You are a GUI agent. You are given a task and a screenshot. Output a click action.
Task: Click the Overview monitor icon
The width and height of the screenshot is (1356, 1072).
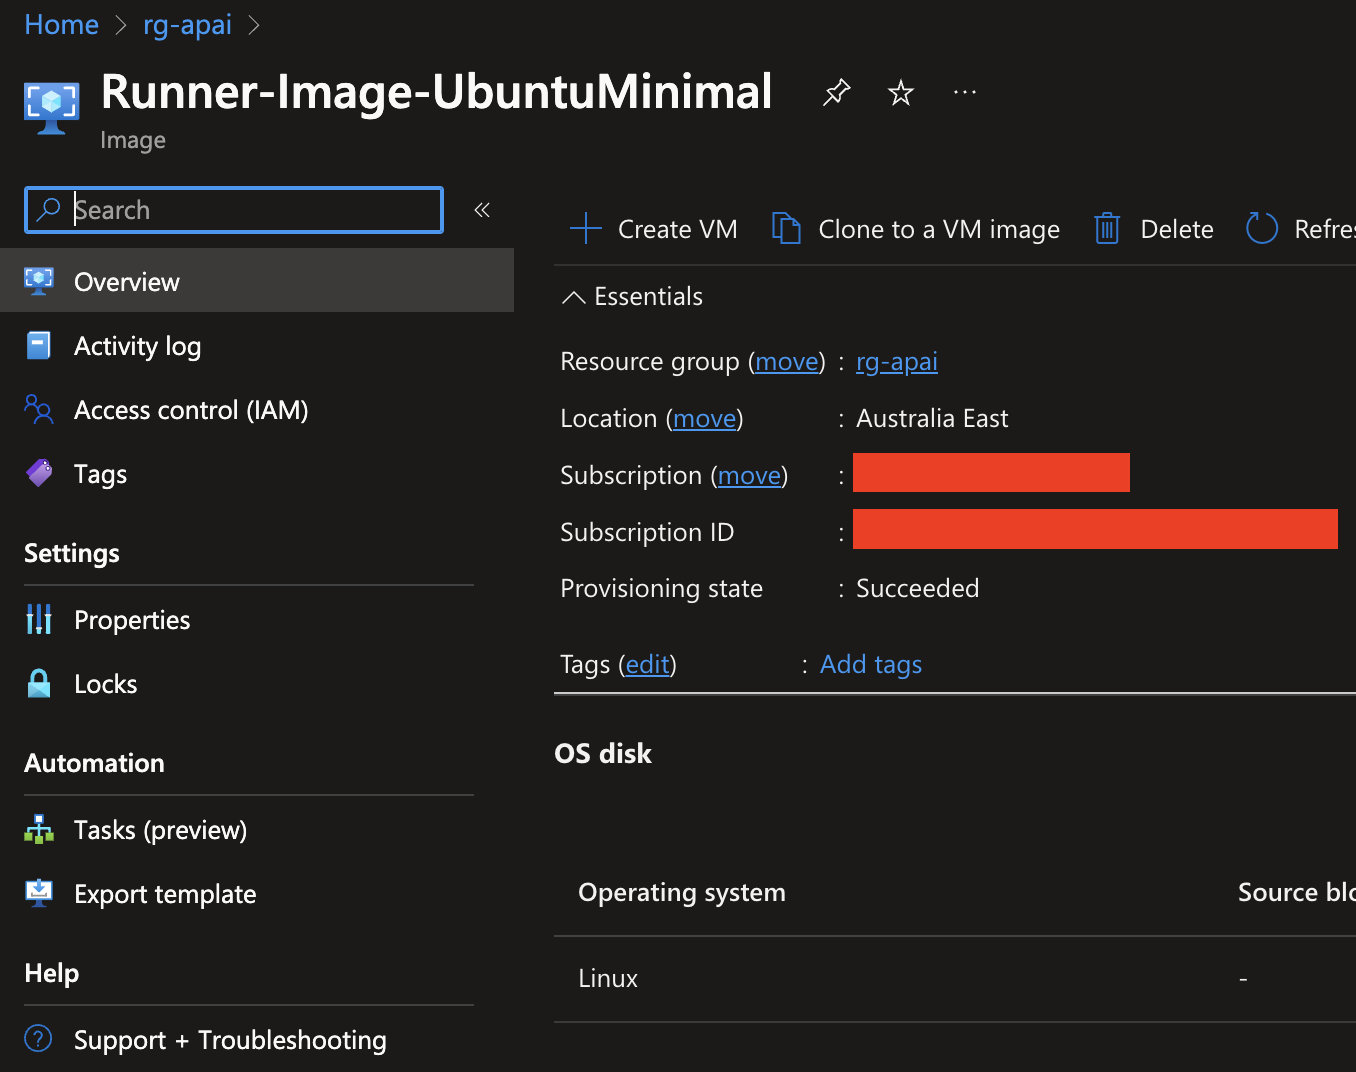point(39,281)
